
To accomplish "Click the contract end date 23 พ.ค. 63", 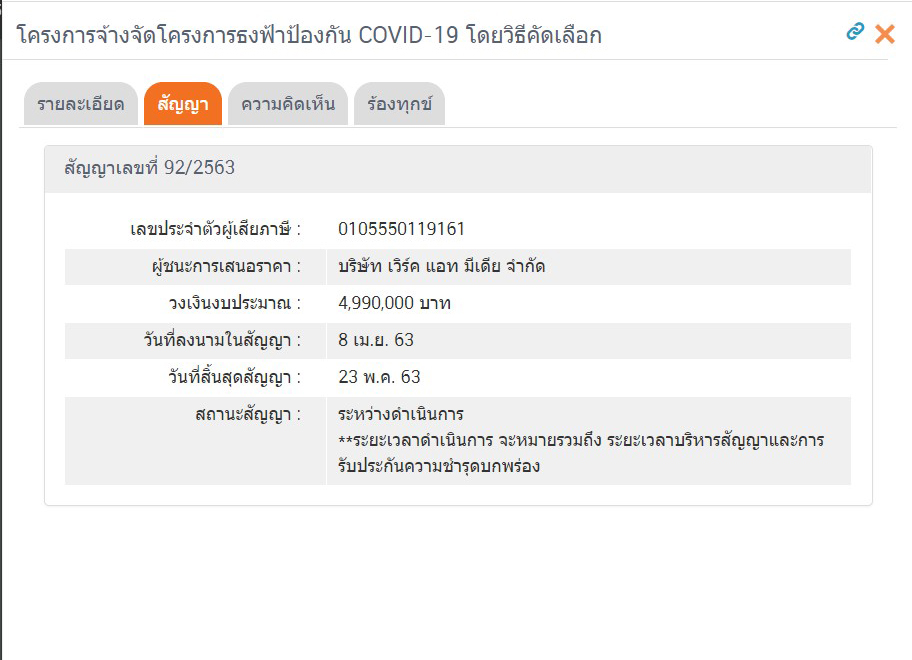I will (379, 377).
